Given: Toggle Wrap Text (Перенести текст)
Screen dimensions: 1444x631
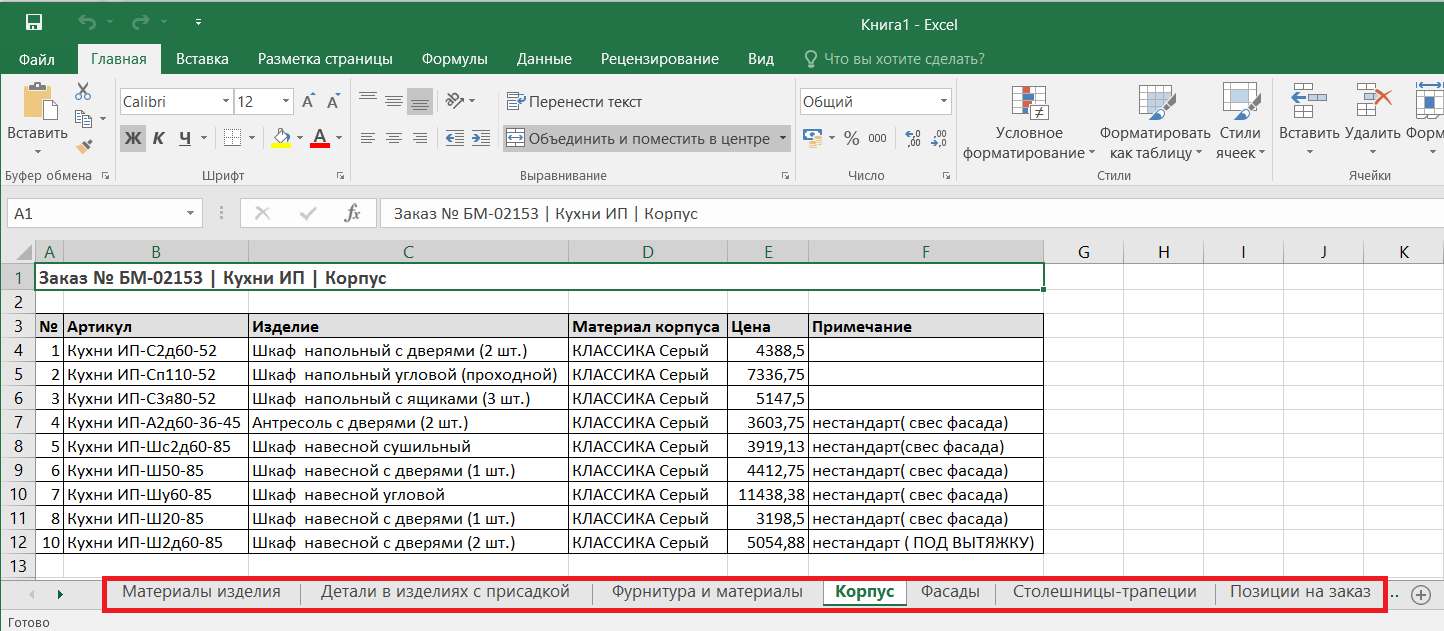Looking at the screenshot, I should tap(574, 102).
